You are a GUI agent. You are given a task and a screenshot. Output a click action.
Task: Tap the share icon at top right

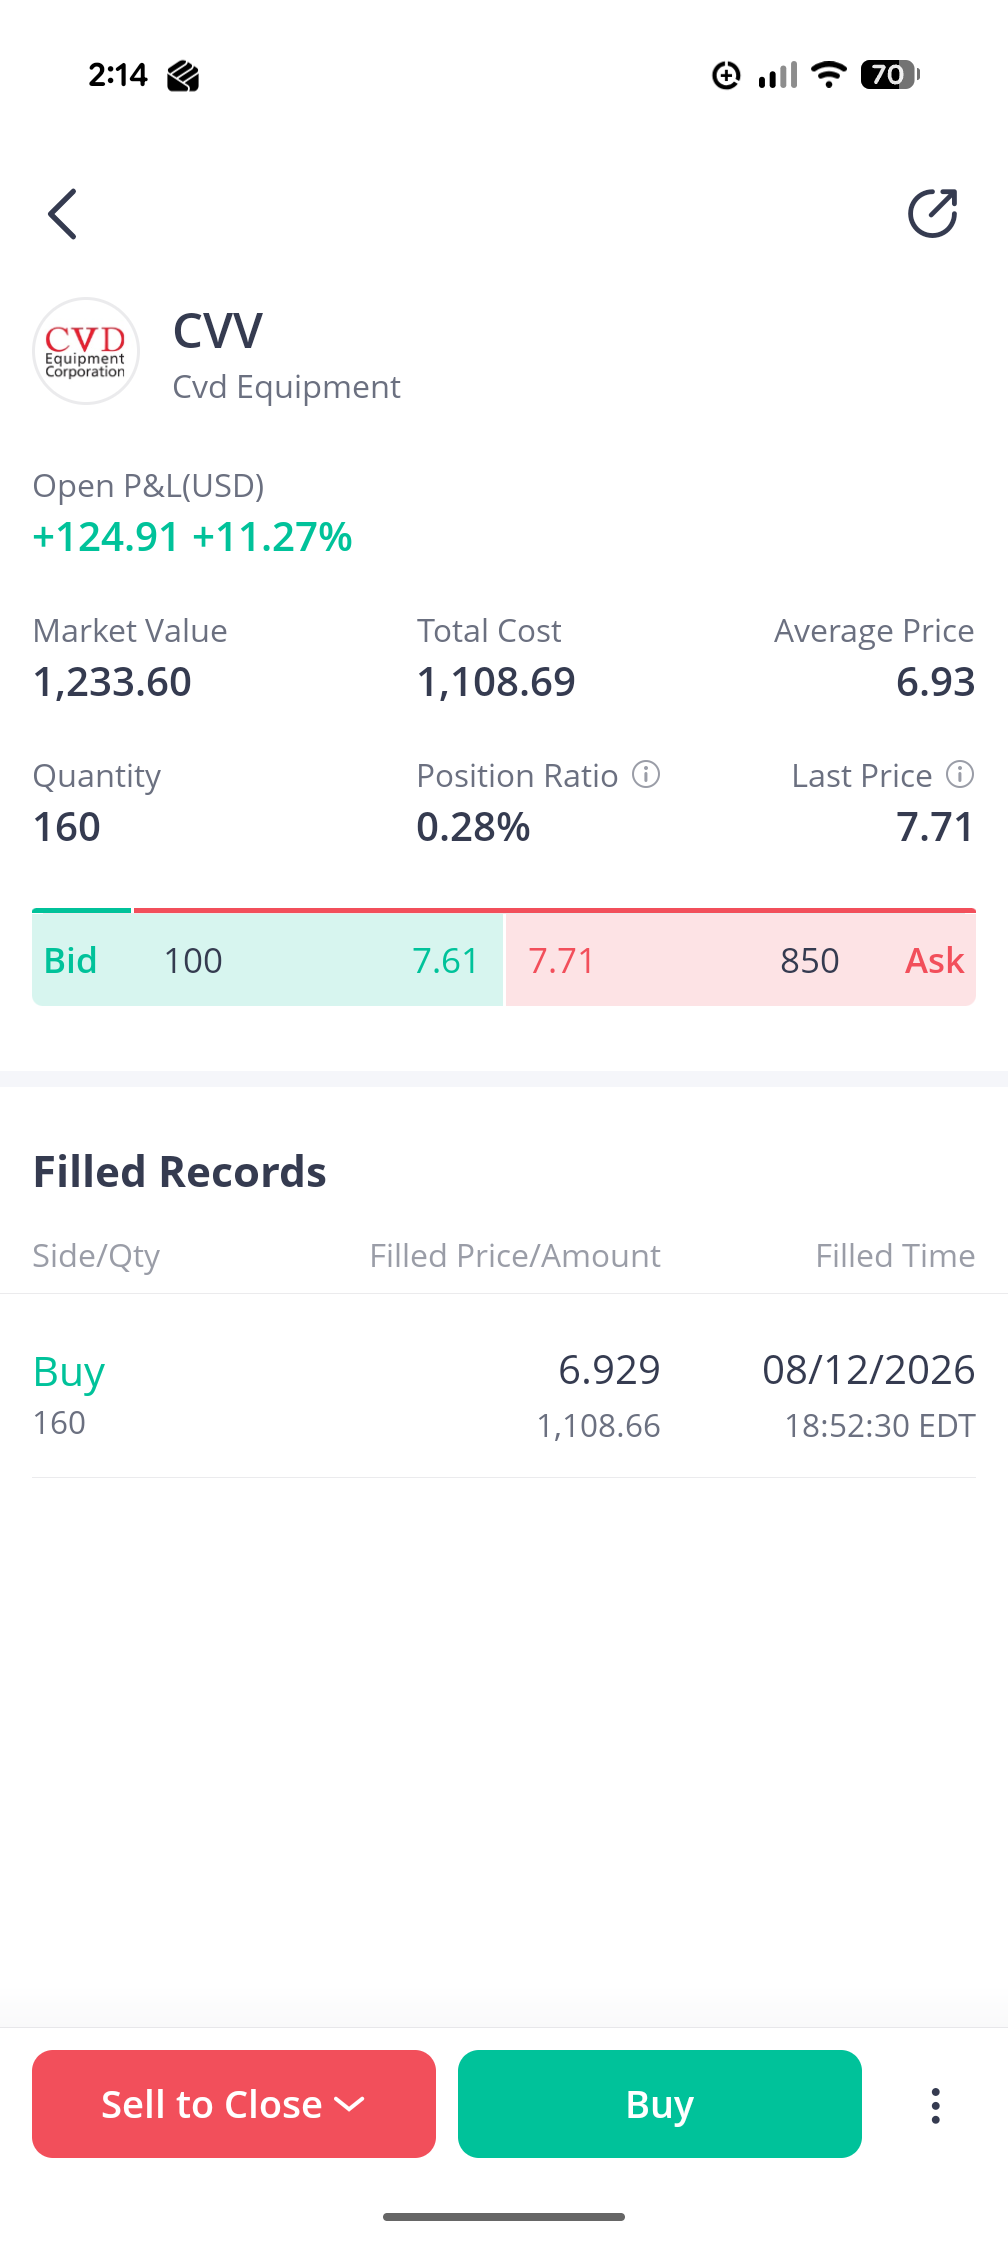[x=932, y=213]
